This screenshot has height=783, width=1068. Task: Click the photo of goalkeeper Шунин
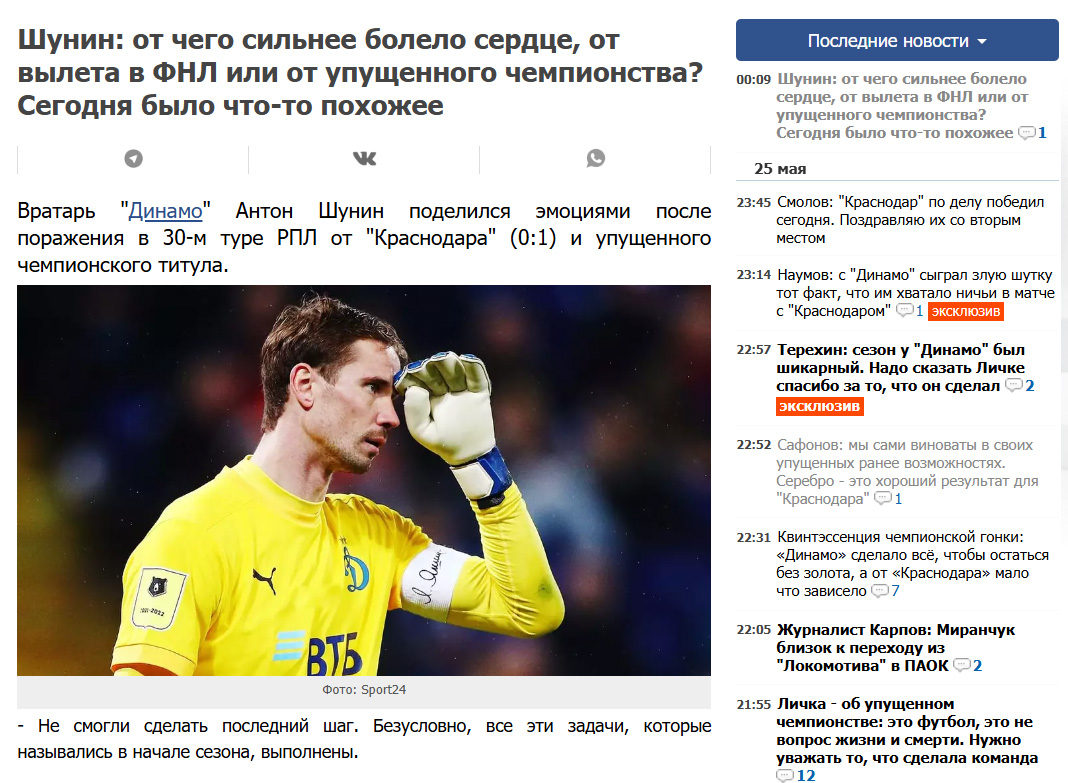click(364, 480)
